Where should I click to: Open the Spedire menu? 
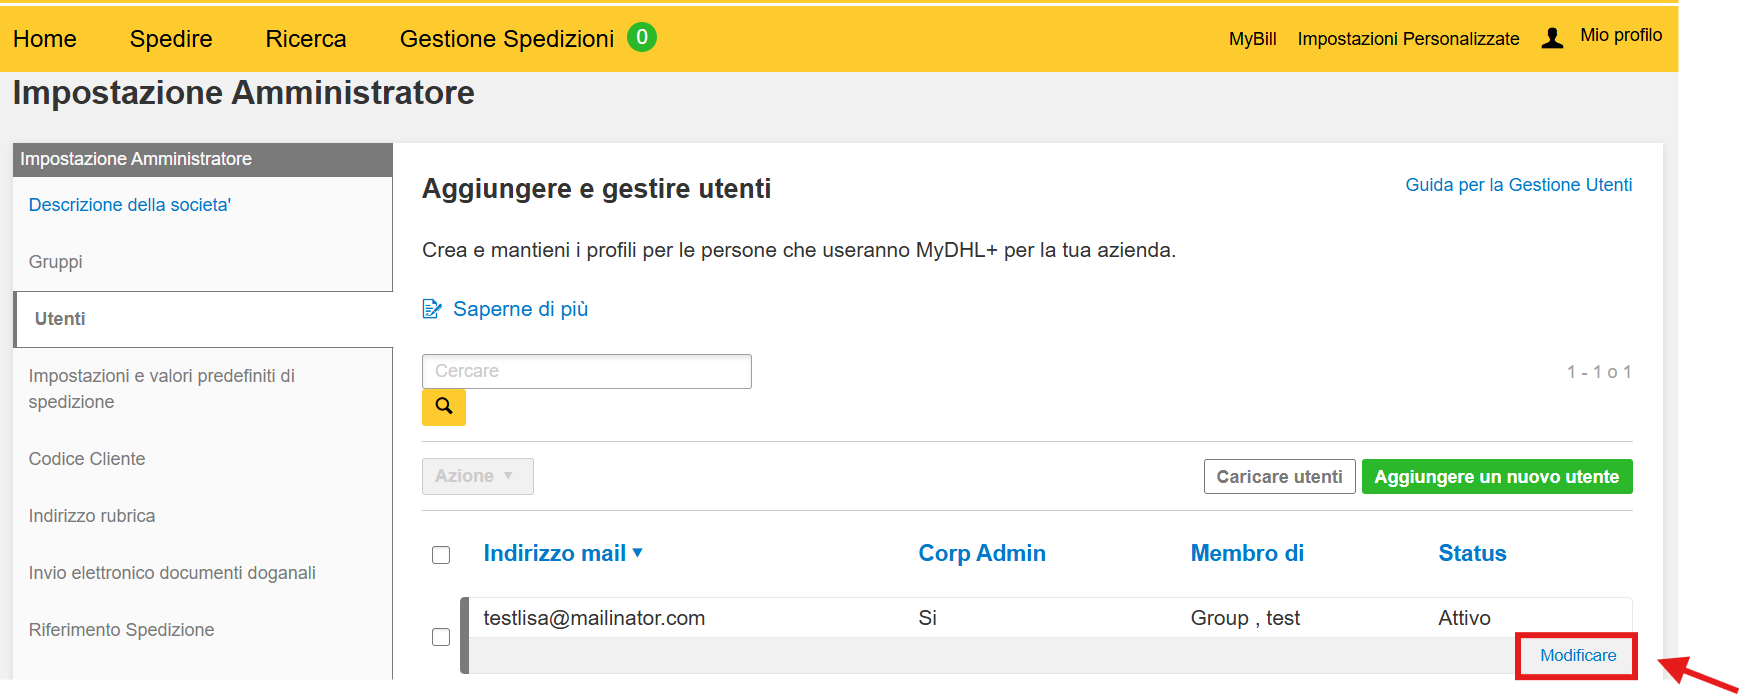point(171,39)
